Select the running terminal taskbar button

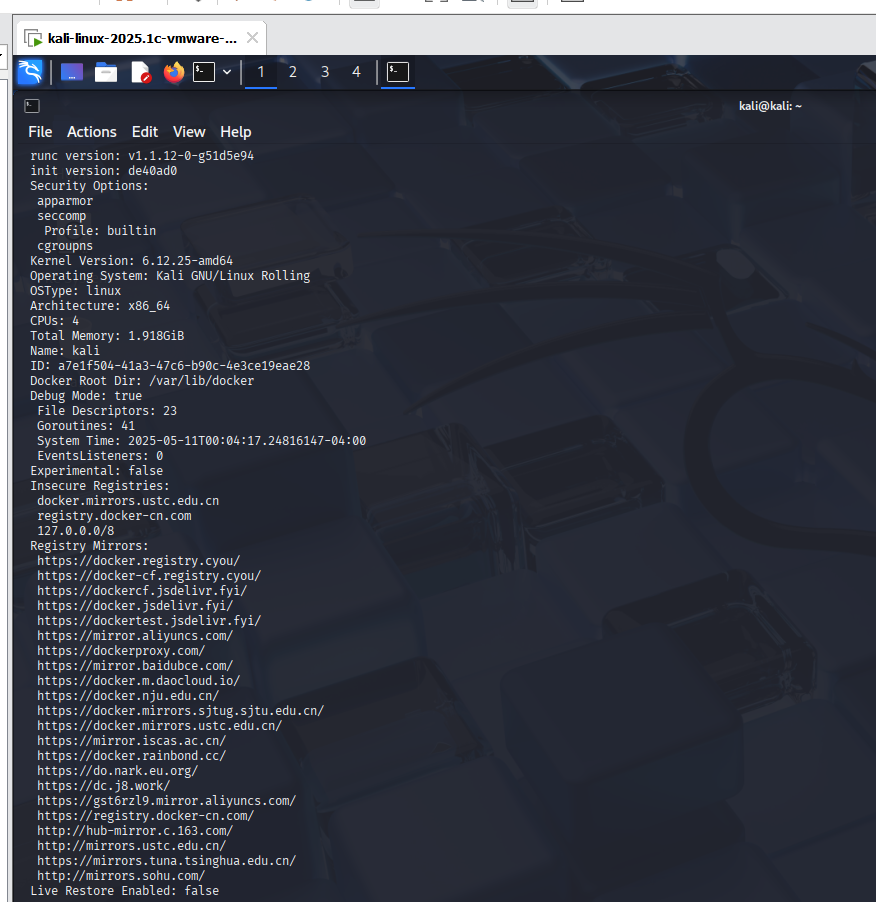click(398, 72)
